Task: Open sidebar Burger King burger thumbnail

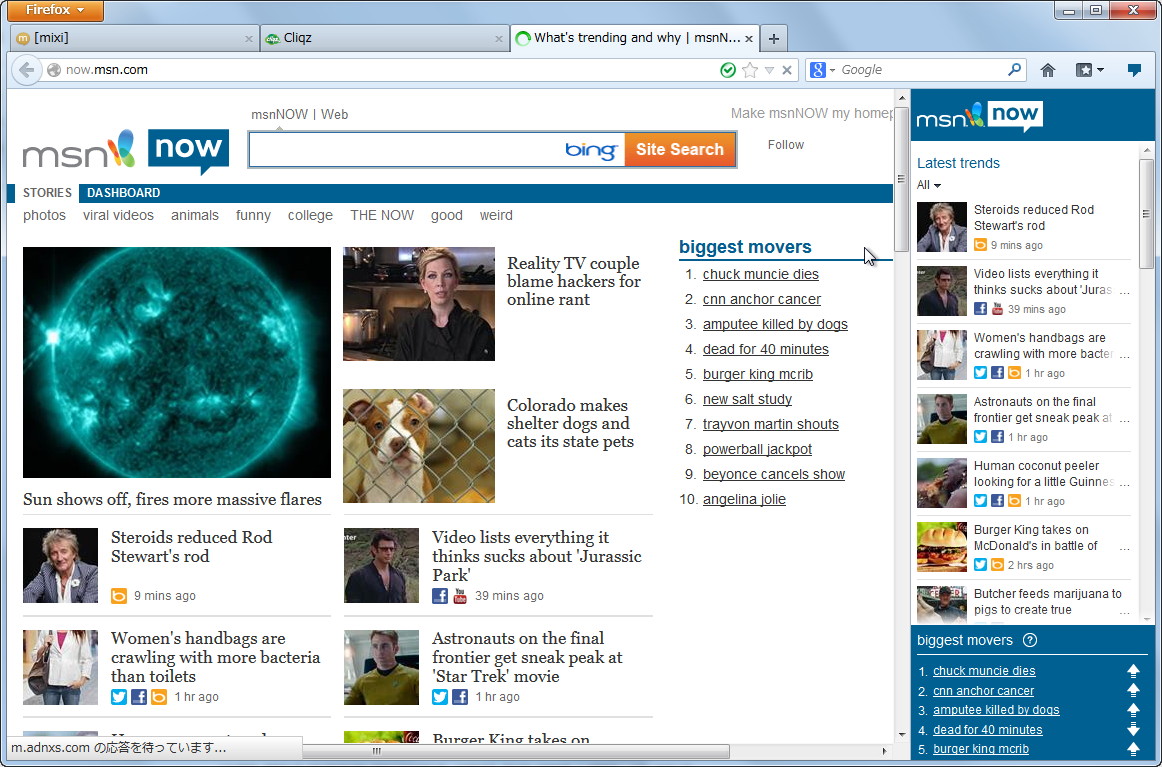Action: [942, 547]
